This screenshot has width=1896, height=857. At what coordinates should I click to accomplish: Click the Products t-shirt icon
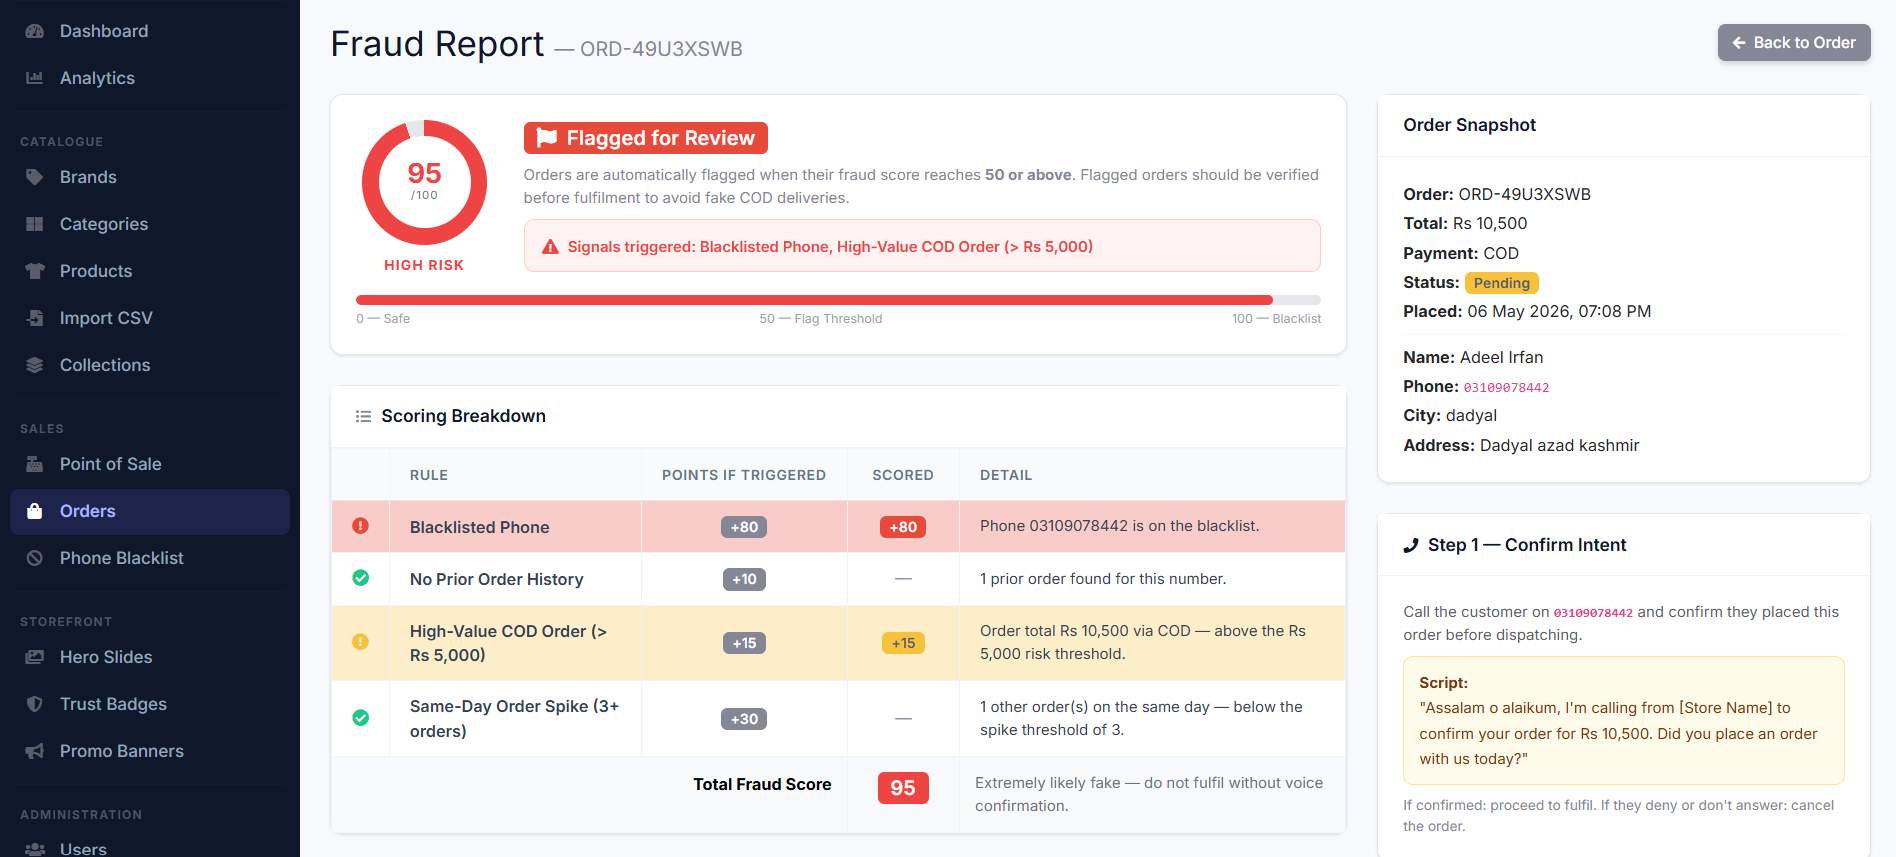pos(34,271)
